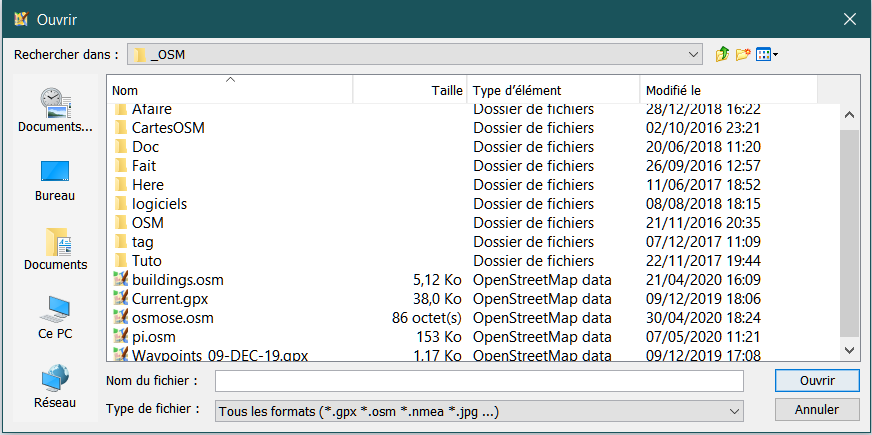The height and width of the screenshot is (435, 872).
Task: Click the Nom du fichier text field
Action: [479, 381]
